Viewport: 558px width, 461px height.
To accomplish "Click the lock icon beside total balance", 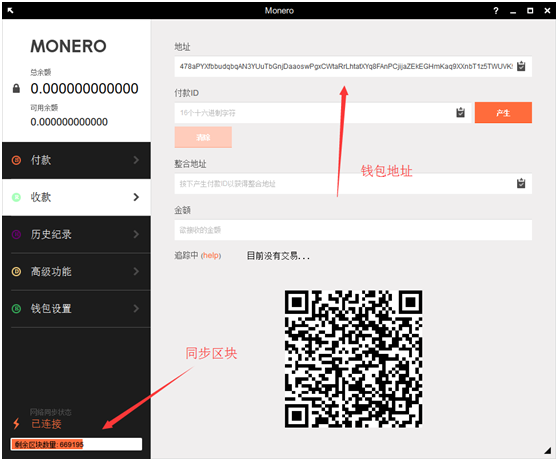I will (x=16, y=88).
